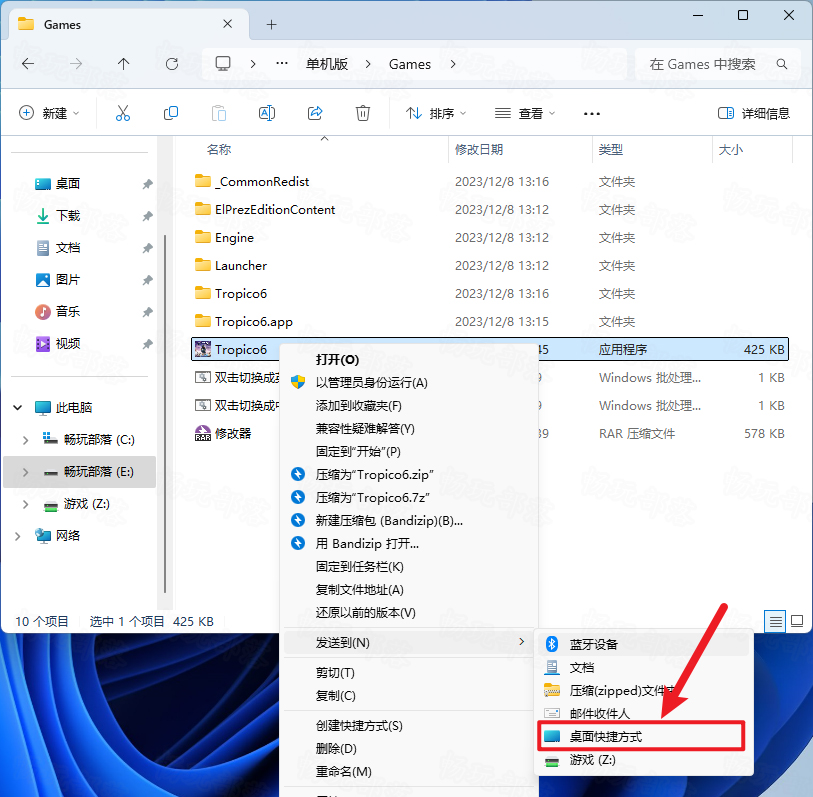
Task: Click the Cut scissors icon
Action: 123,113
